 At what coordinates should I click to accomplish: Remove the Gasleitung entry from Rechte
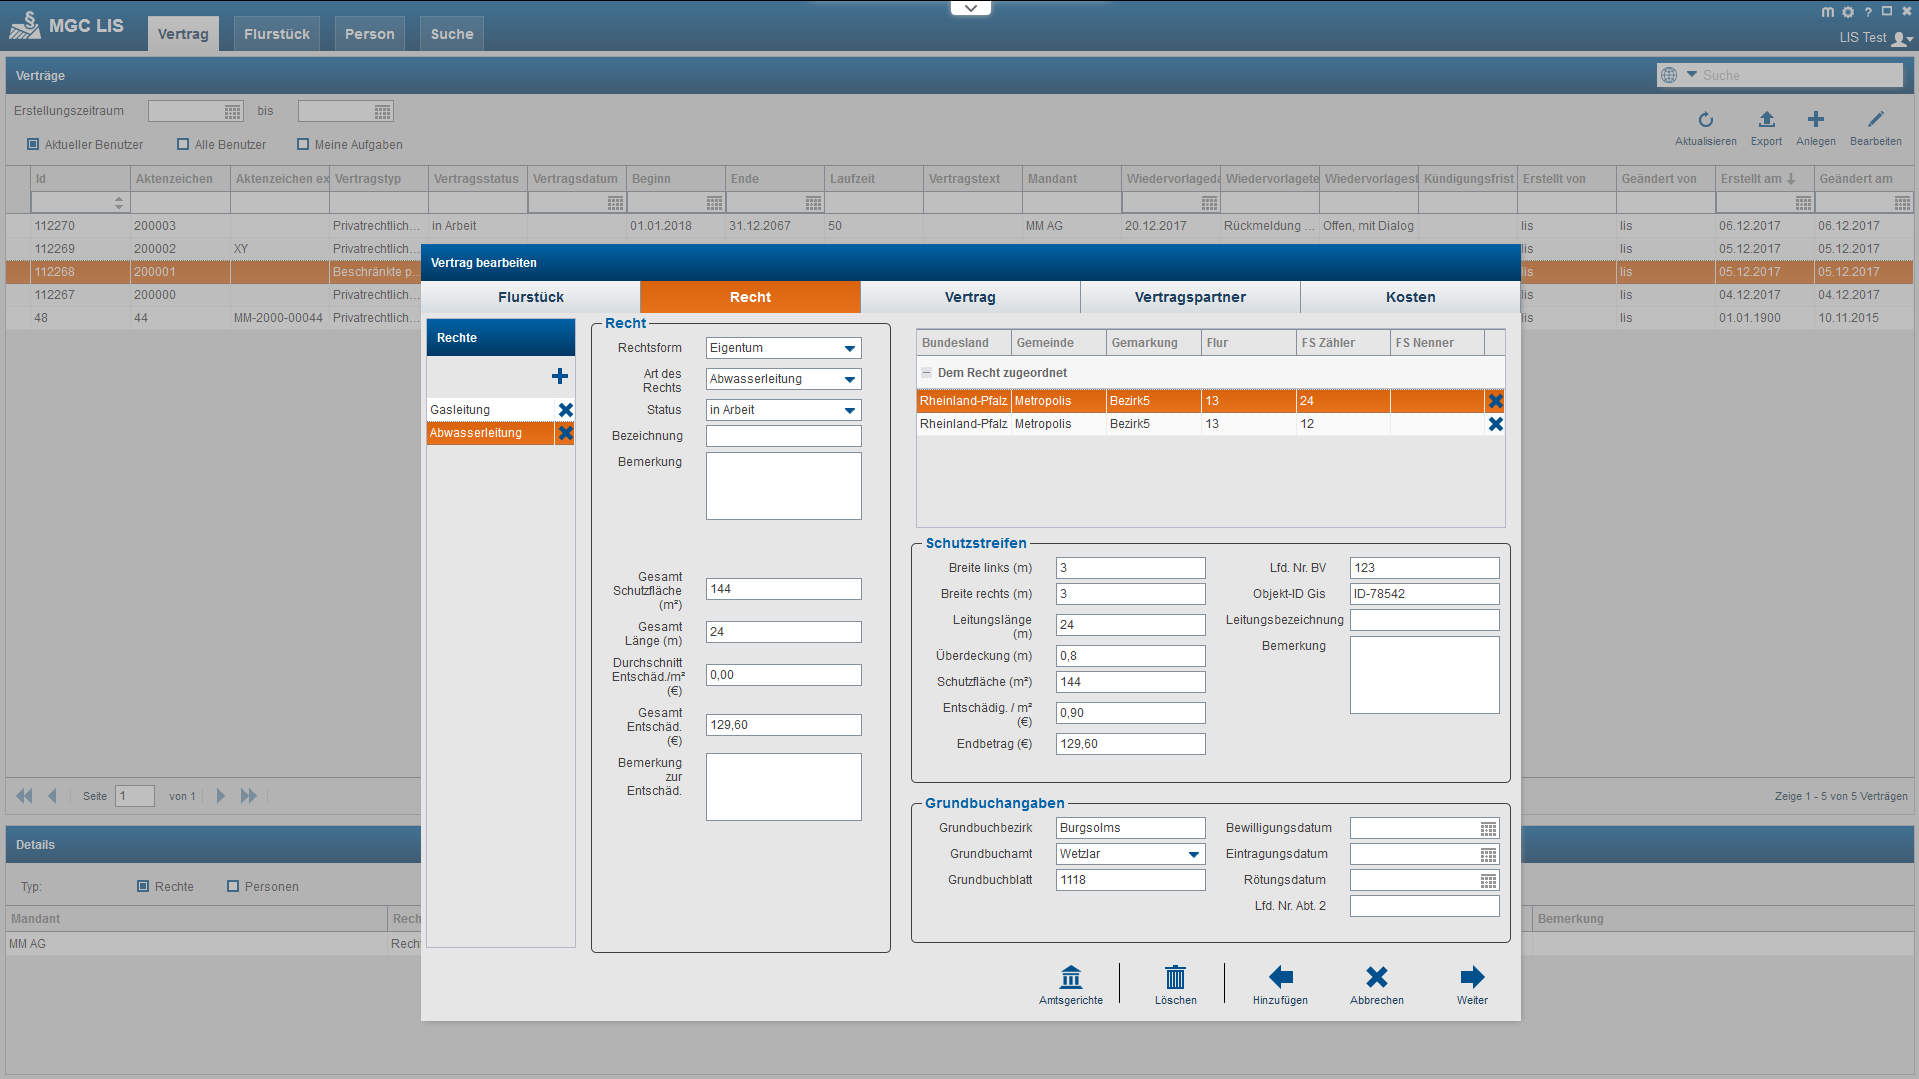565,410
